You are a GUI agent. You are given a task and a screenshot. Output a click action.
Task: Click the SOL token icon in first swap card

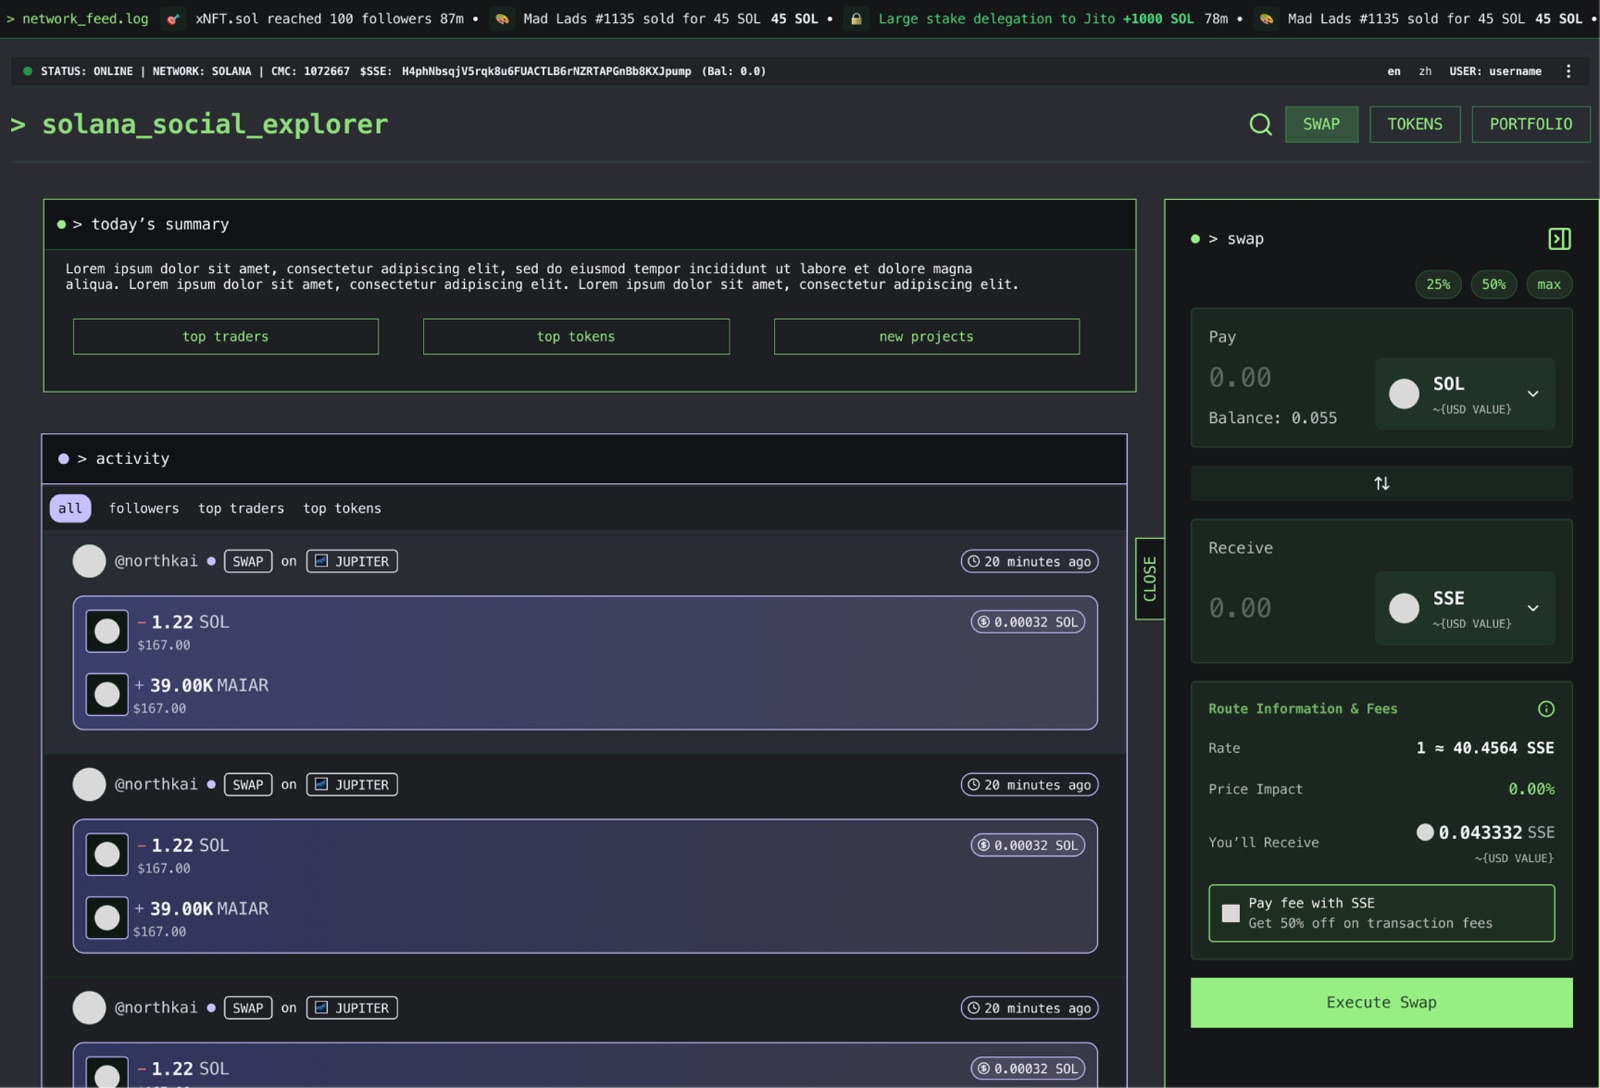click(x=107, y=631)
